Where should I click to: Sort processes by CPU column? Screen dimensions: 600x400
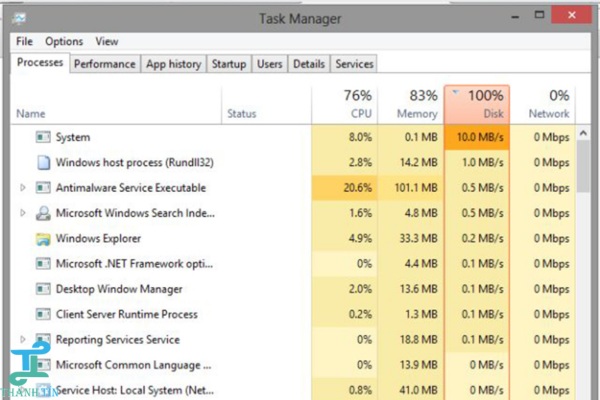344,105
